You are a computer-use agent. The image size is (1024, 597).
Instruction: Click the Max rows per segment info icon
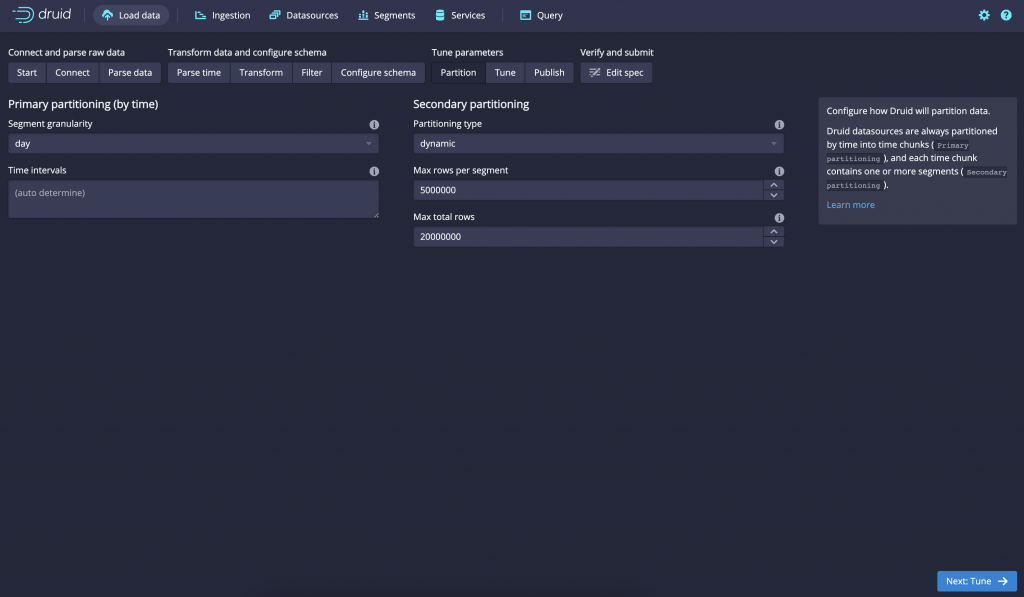click(779, 171)
